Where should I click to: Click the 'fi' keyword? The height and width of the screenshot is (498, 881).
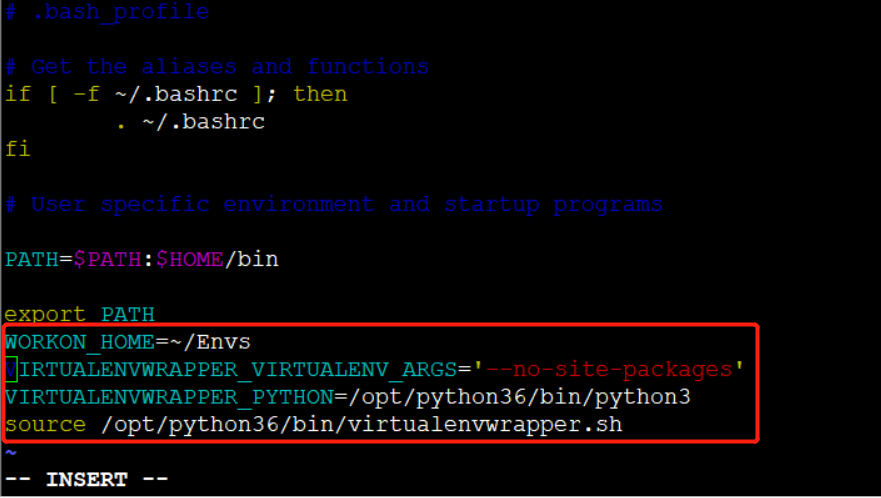(17, 149)
